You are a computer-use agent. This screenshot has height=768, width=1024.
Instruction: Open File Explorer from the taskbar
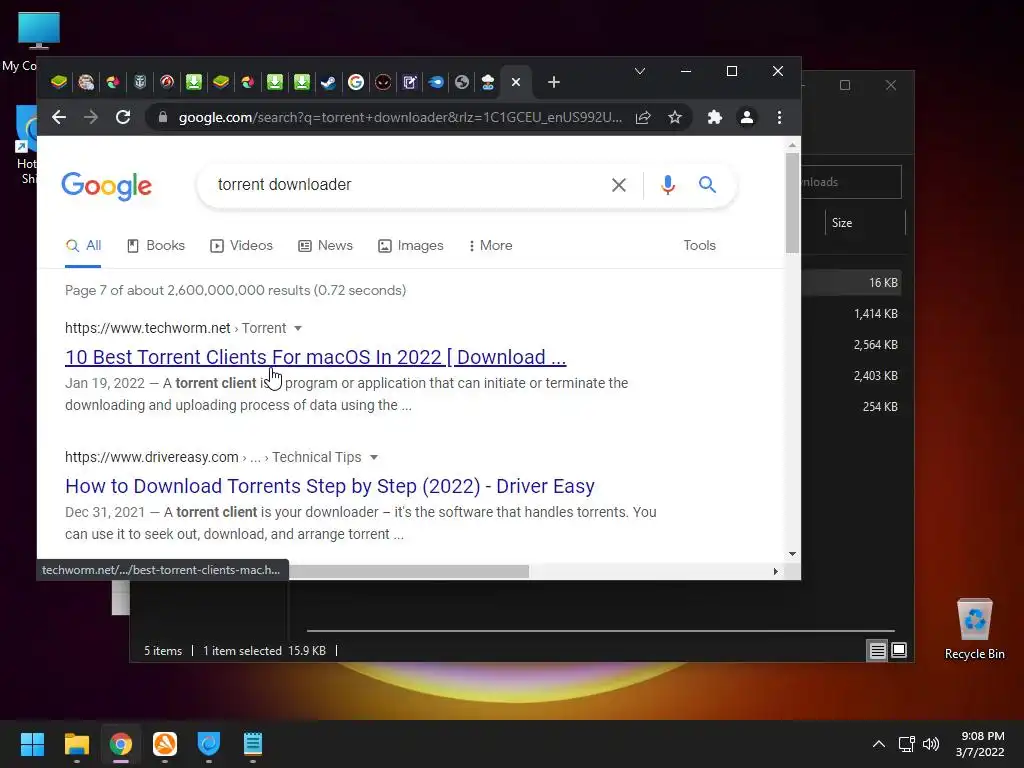(x=76, y=744)
